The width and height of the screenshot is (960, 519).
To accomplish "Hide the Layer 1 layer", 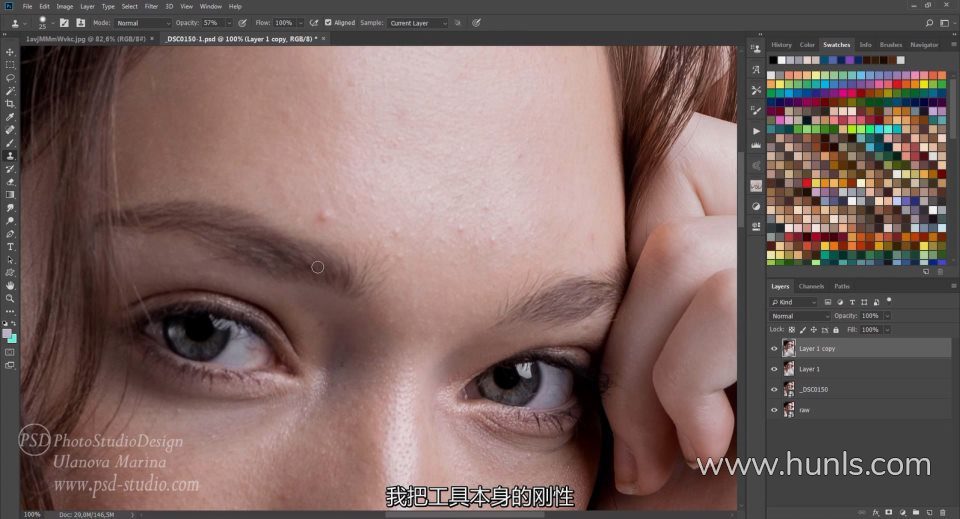I will pos(774,369).
